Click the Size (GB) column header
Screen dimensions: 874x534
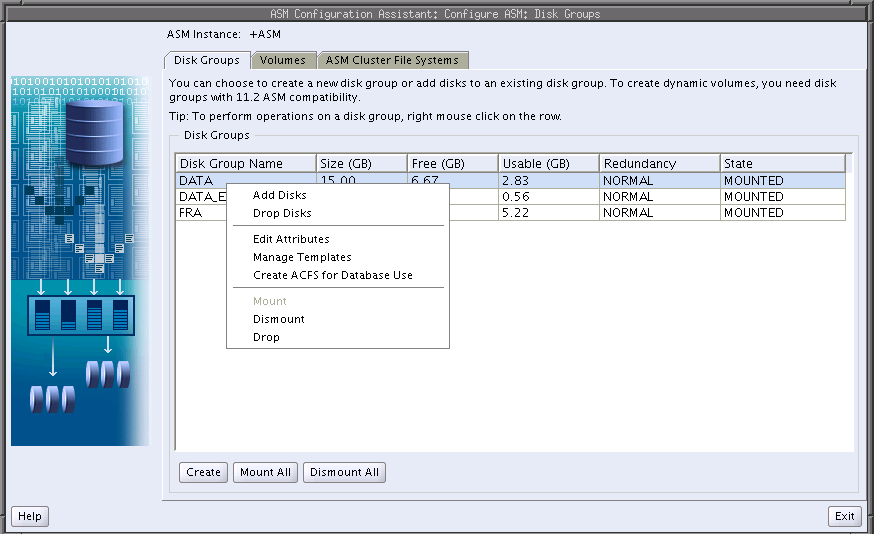click(x=362, y=163)
